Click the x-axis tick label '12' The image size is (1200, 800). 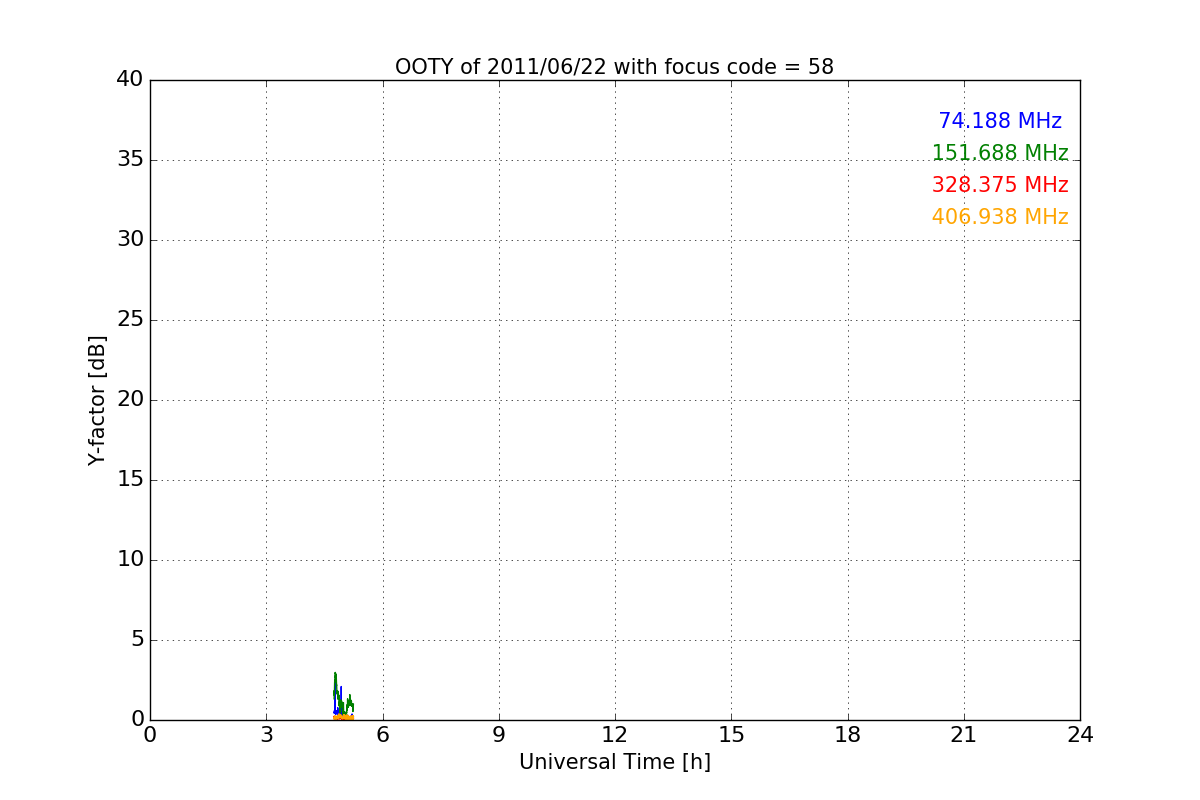[x=615, y=735]
